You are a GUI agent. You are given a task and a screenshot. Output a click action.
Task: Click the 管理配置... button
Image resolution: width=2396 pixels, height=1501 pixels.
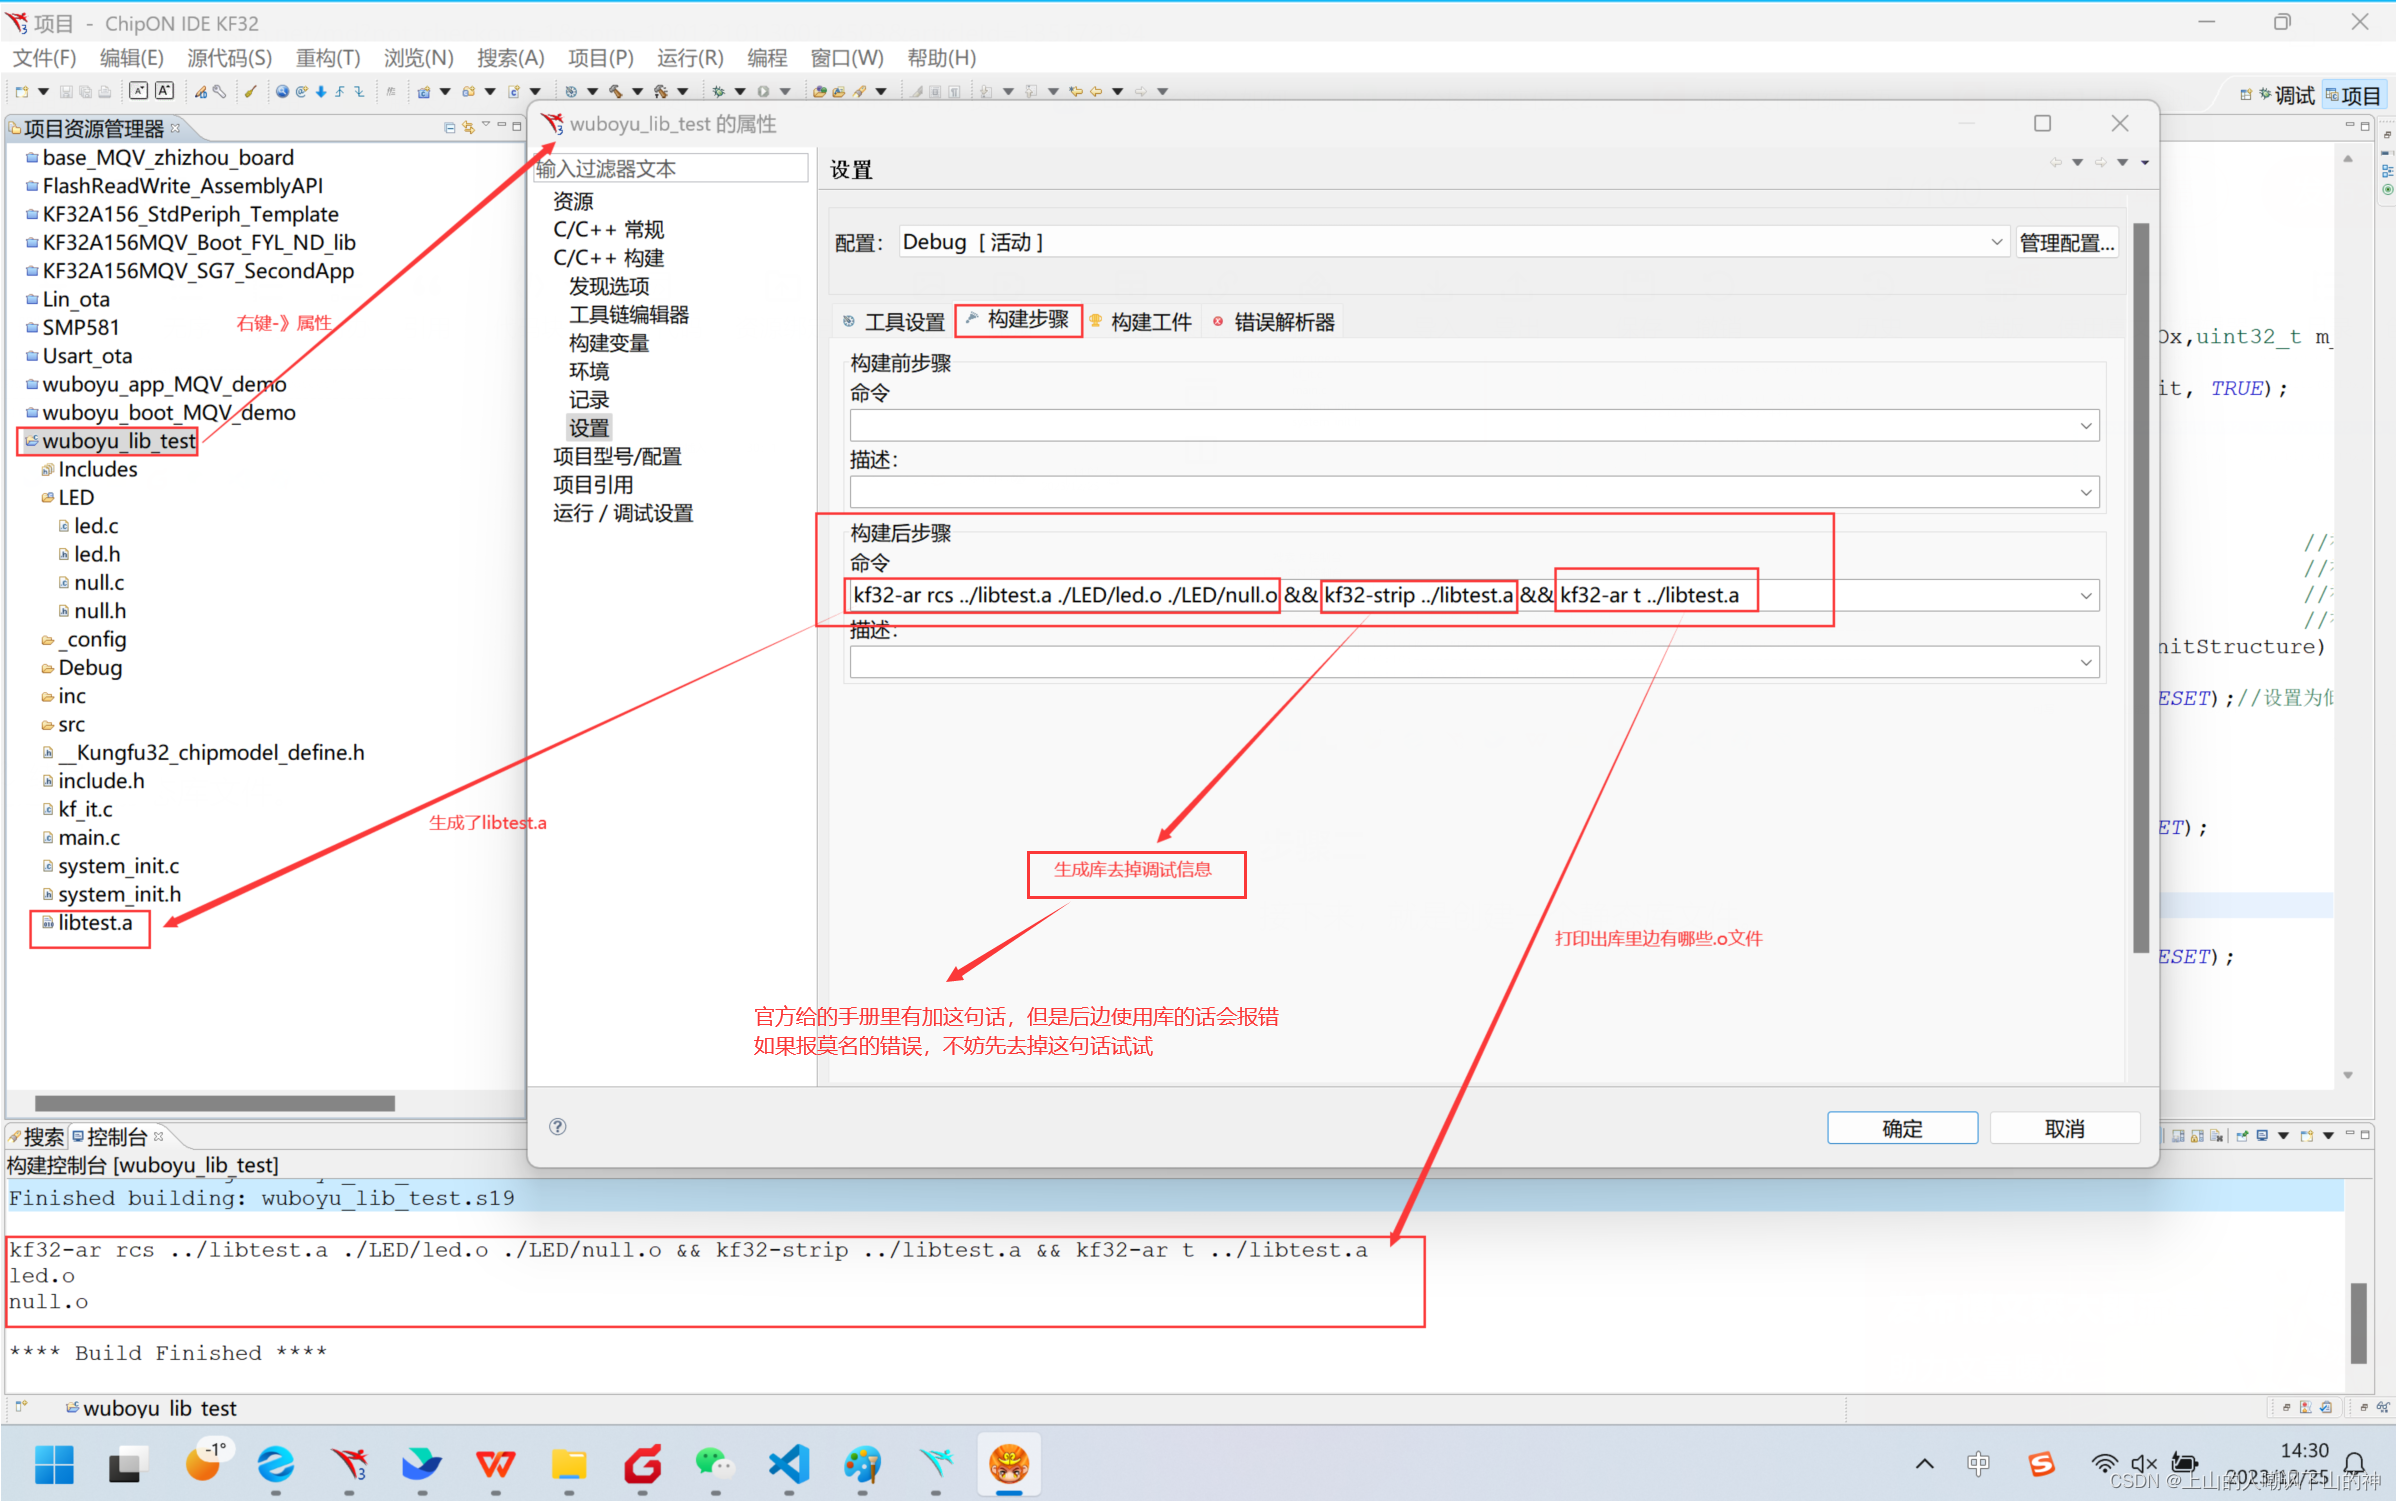coord(2065,243)
